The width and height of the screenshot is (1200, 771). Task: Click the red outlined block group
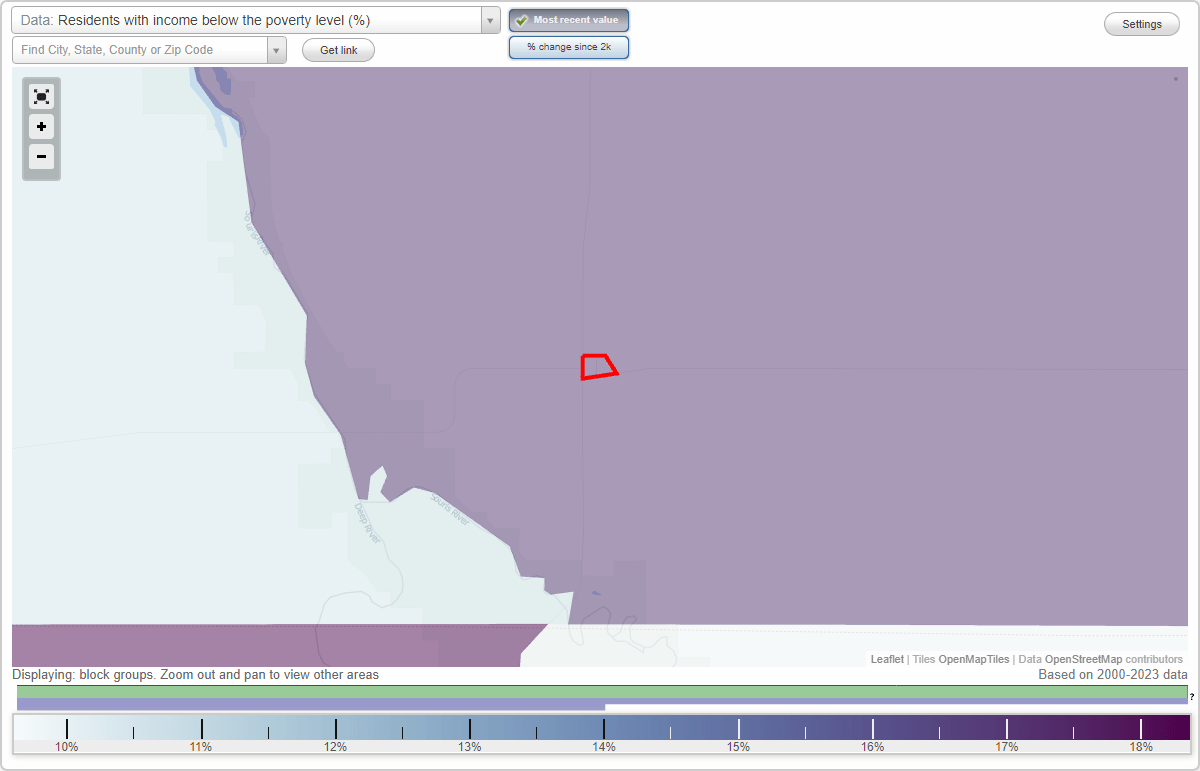(599, 367)
